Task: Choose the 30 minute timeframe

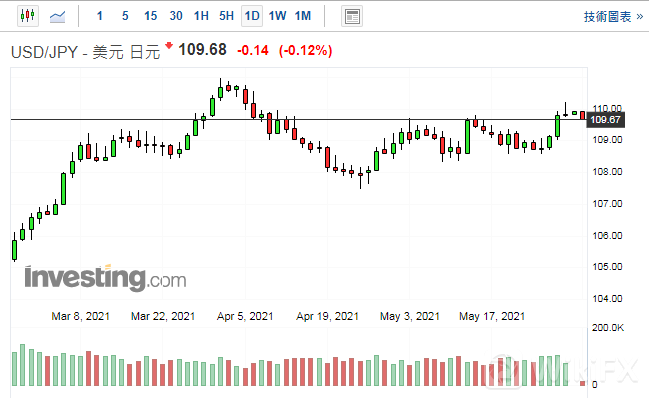Action: pyautogui.click(x=176, y=16)
